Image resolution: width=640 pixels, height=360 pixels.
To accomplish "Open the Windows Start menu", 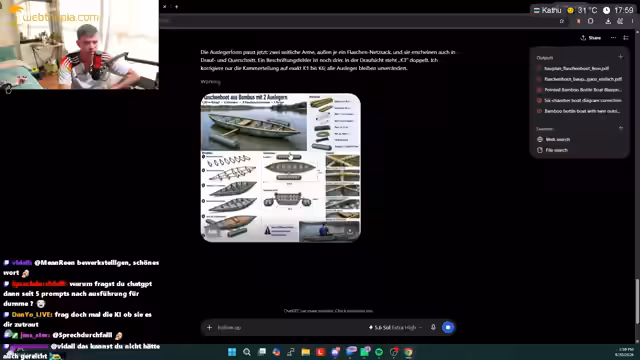I will [232, 352].
